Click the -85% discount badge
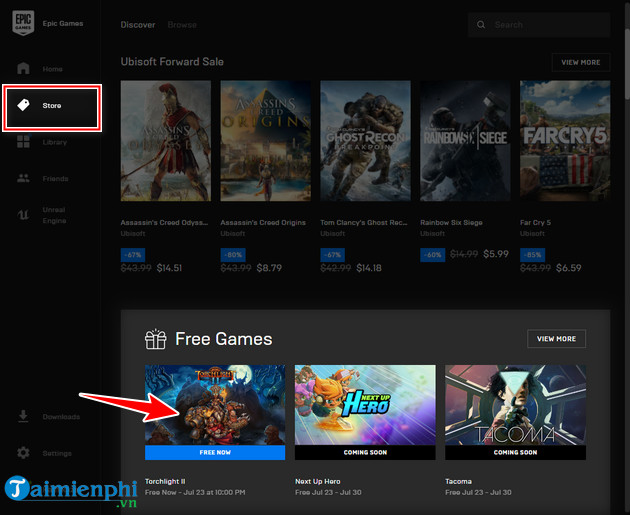Viewport: 630px width, 515px height. point(532,255)
